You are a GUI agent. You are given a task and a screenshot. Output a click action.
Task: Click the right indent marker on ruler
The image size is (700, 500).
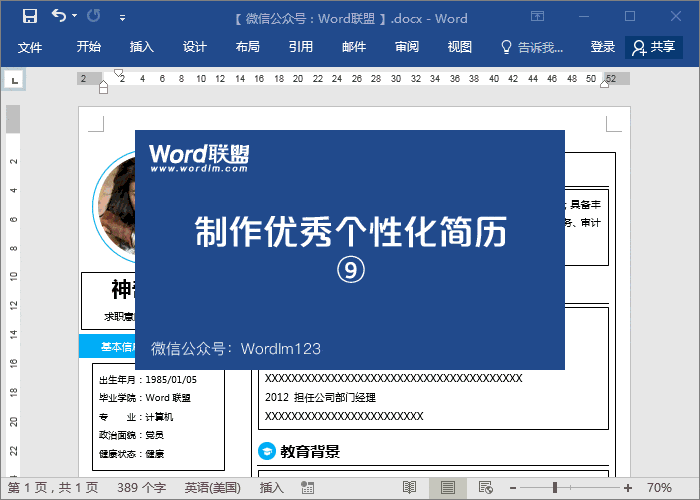pos(604,83)
